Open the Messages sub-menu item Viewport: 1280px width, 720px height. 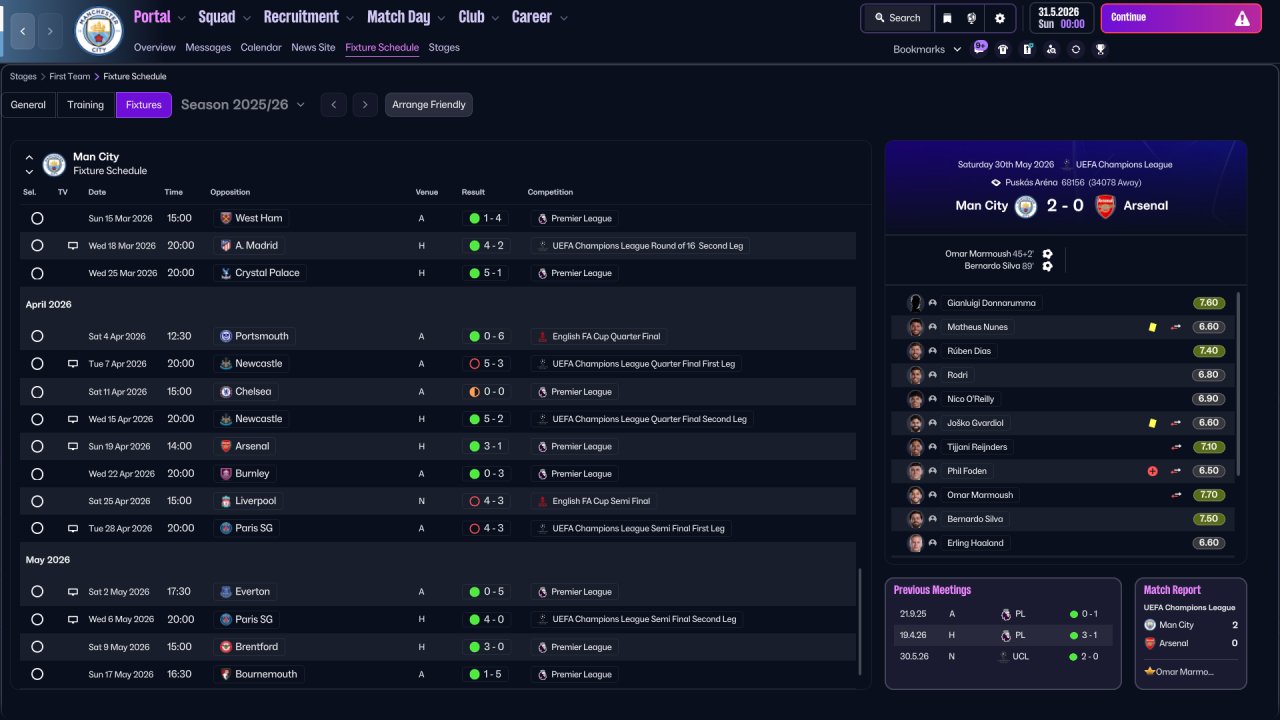click(208, 48)
